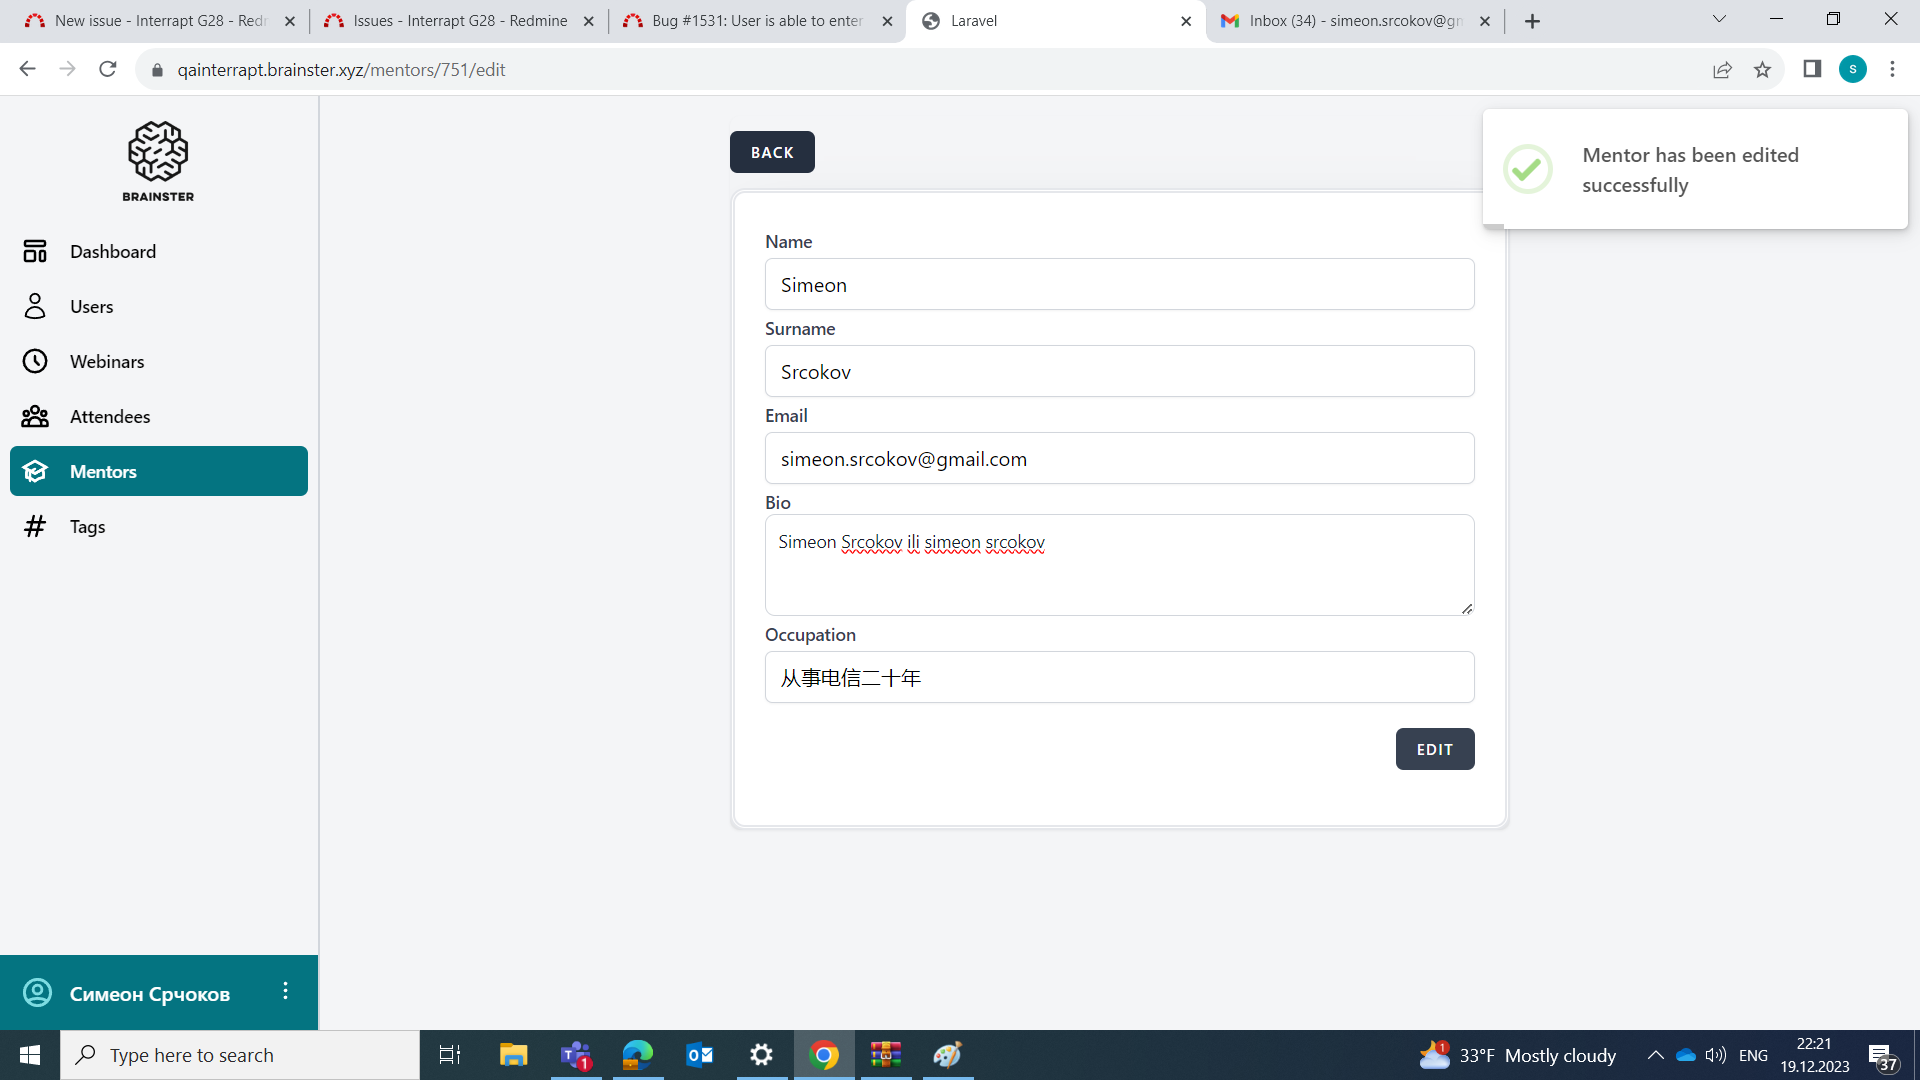
Task: Open Webinars clock icon
Action: tap(35, 361)
